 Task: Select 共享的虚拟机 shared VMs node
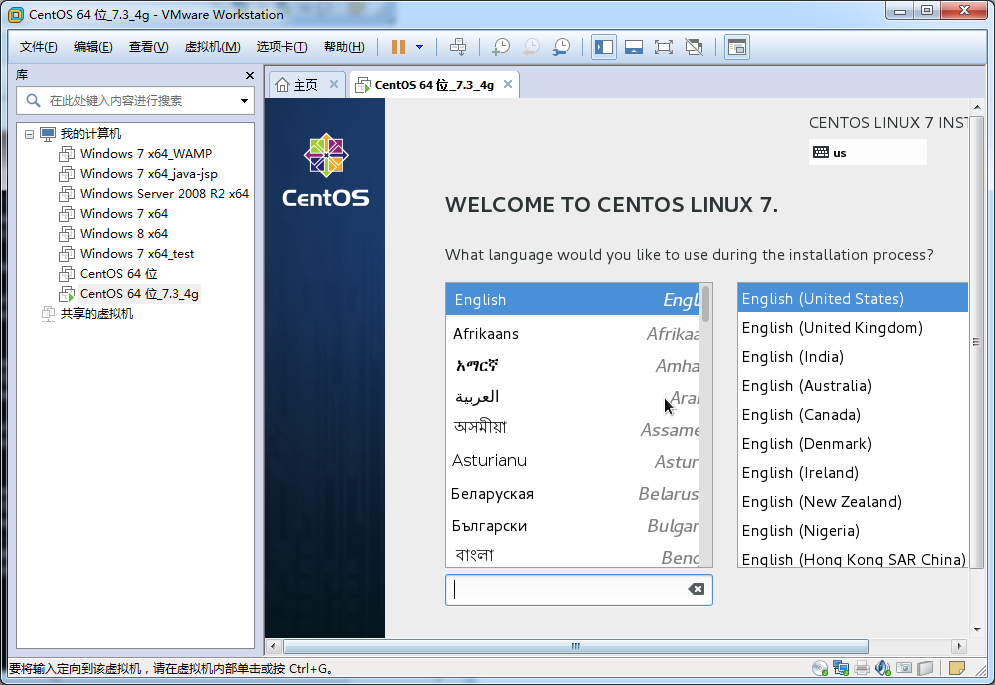click(96, 314)
